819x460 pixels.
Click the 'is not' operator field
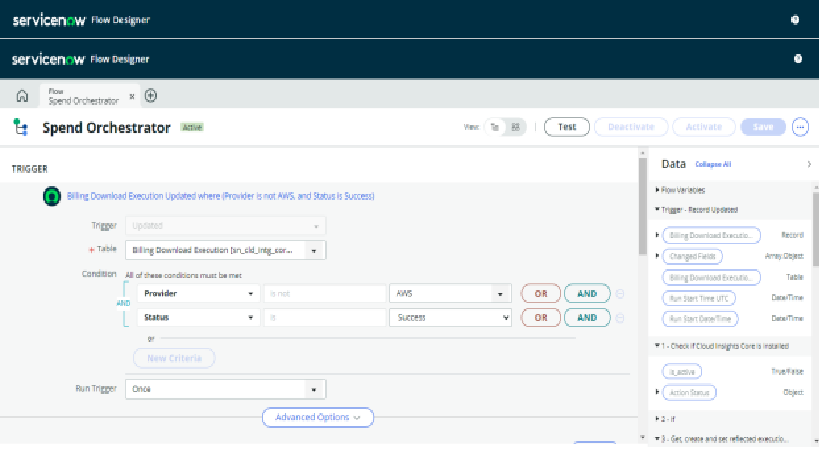[x=325, y=293]
